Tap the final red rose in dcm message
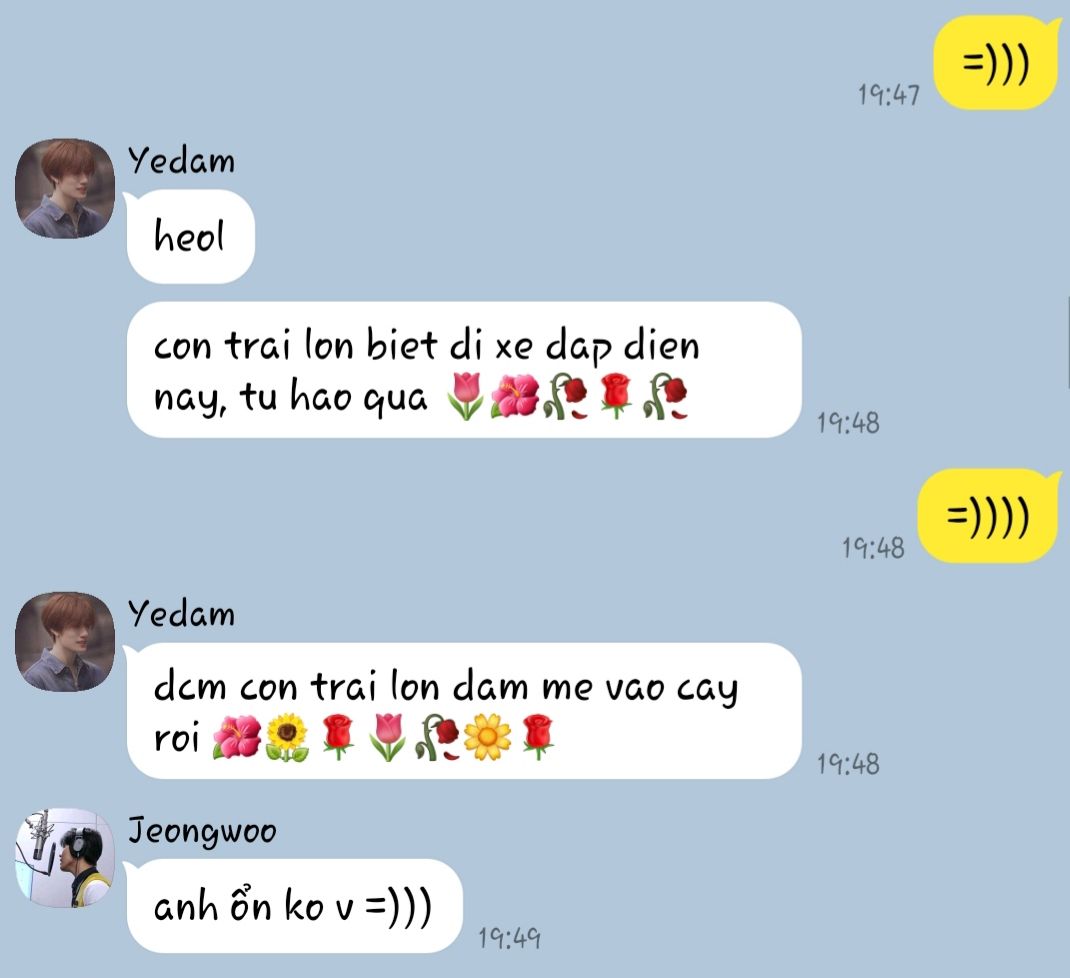Screen dimensions: 1070x978 point(538,737)
